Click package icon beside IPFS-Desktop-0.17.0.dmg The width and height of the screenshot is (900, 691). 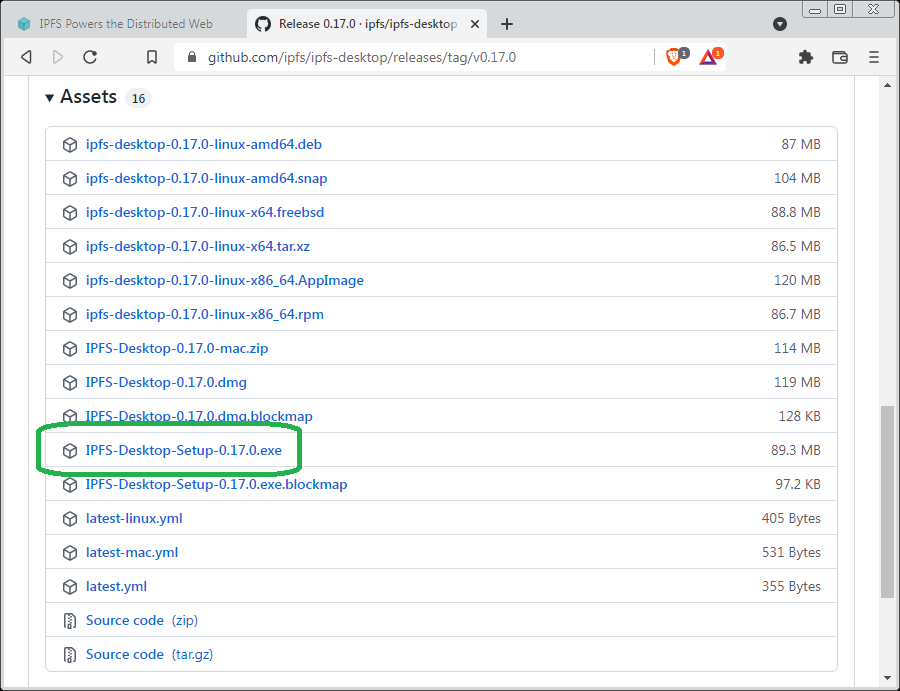tap(70, 383)
